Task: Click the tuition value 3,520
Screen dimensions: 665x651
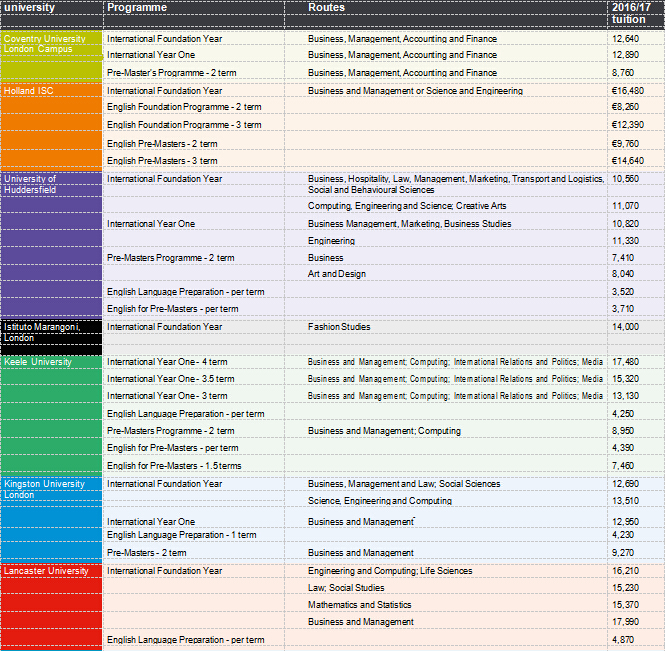Action: point(623,292)
